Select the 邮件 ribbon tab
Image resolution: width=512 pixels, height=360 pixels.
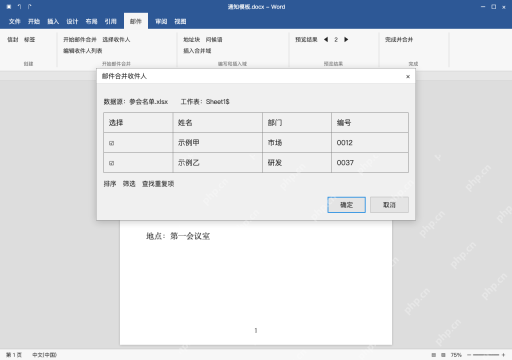(136, 22)
